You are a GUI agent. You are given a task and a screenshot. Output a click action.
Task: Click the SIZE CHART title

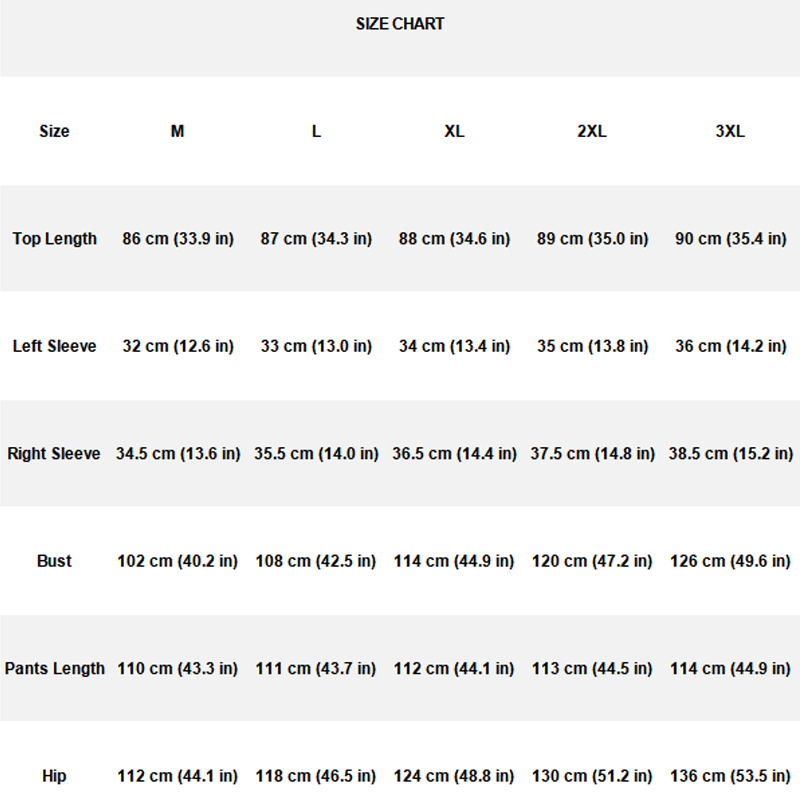(x=400, y=24)
